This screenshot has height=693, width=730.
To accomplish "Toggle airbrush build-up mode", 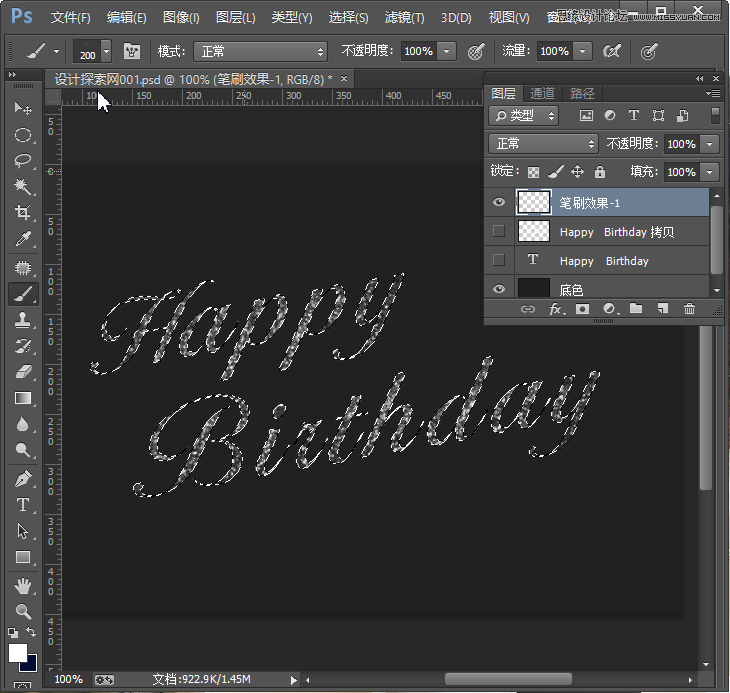I will (611, 51).
